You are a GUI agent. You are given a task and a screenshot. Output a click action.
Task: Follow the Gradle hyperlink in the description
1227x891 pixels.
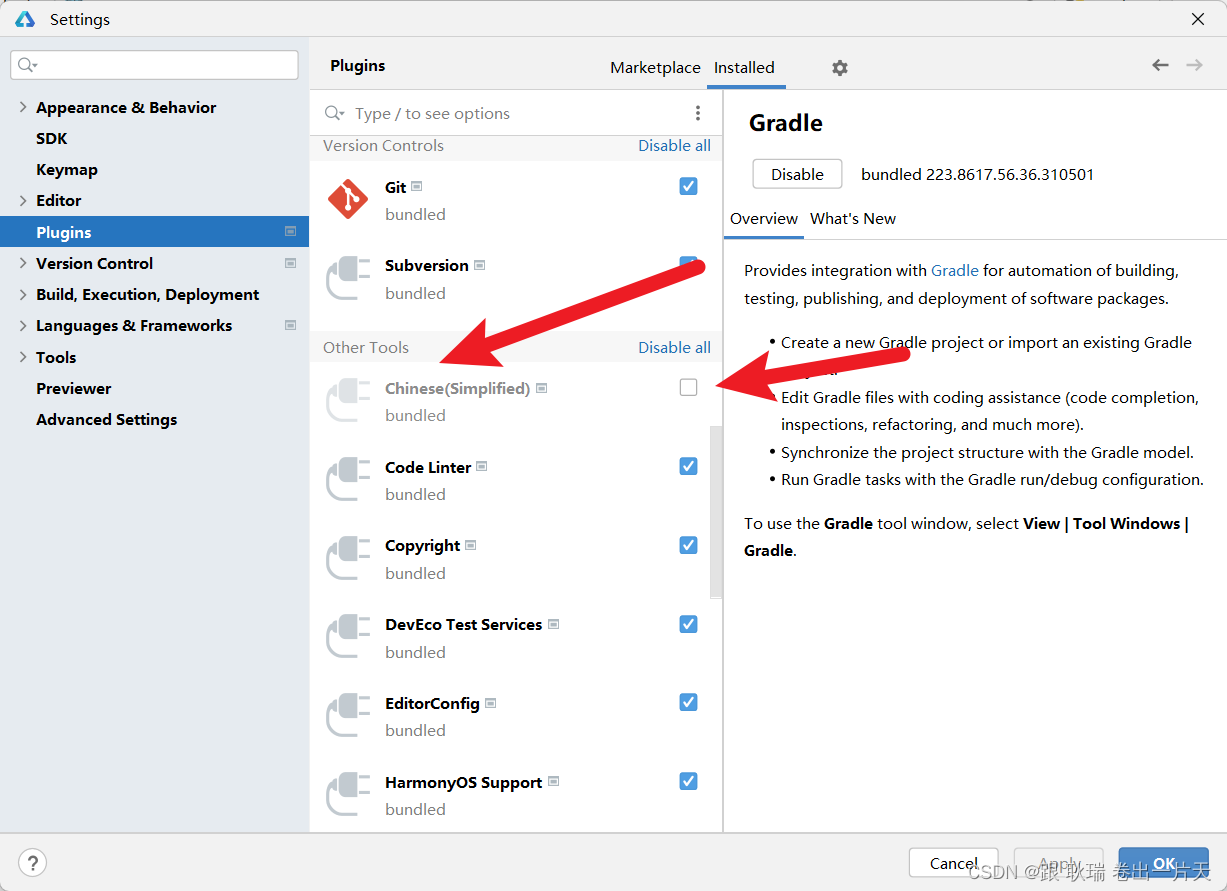point(955,270)
